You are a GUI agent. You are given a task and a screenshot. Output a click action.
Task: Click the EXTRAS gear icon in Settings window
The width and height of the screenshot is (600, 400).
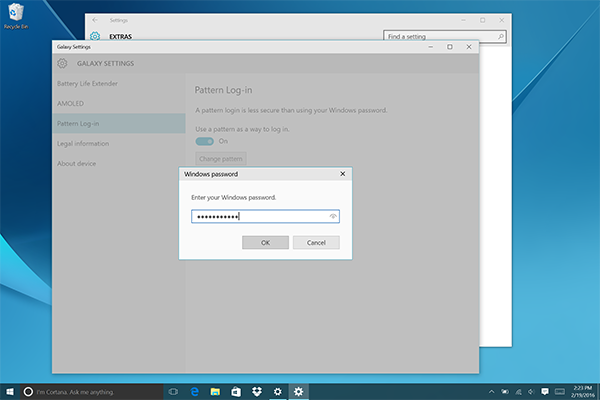(x=95, y=36)
